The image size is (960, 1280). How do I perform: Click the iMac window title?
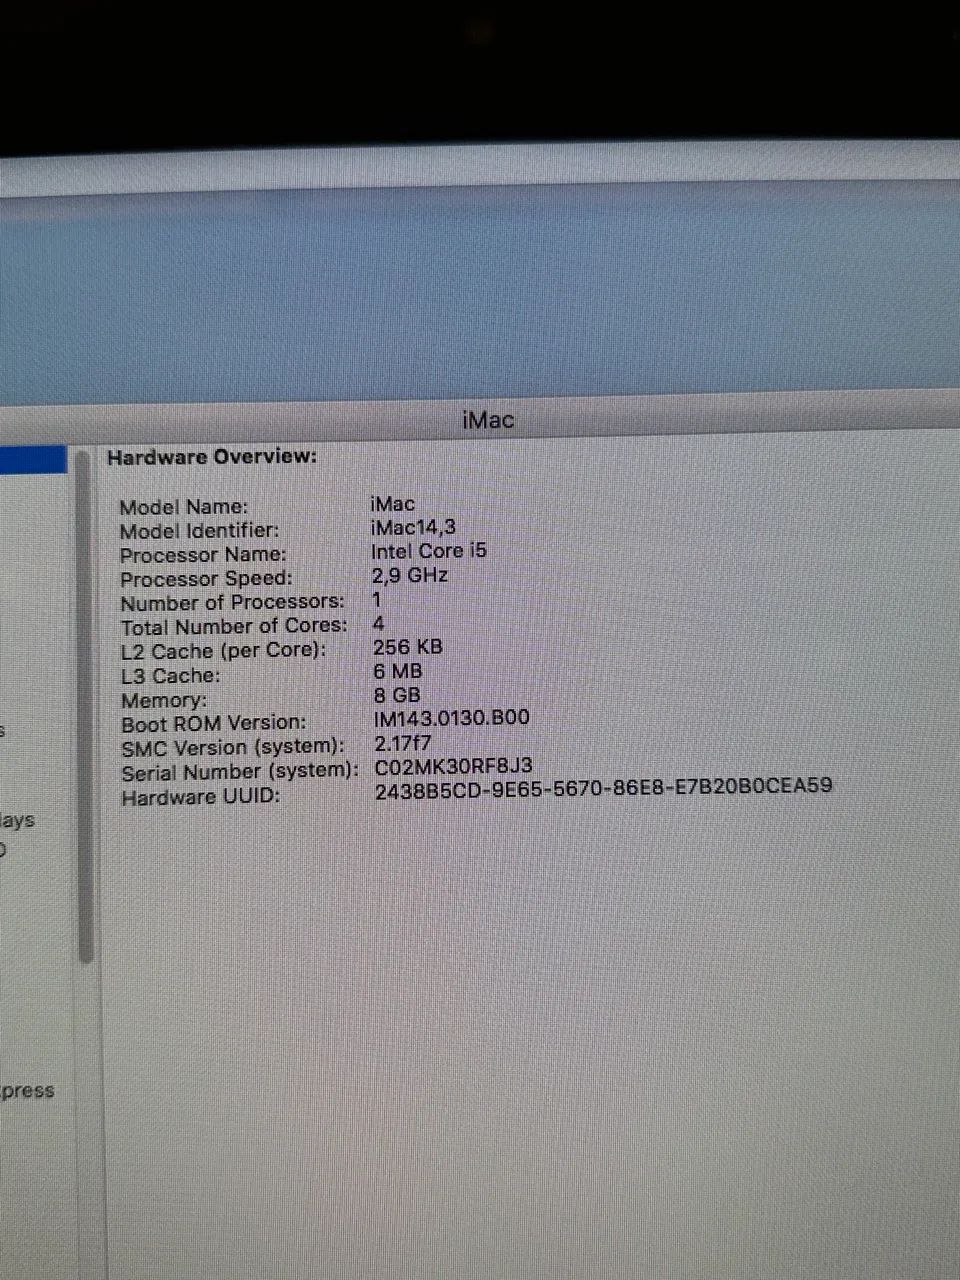coord(489,420)
